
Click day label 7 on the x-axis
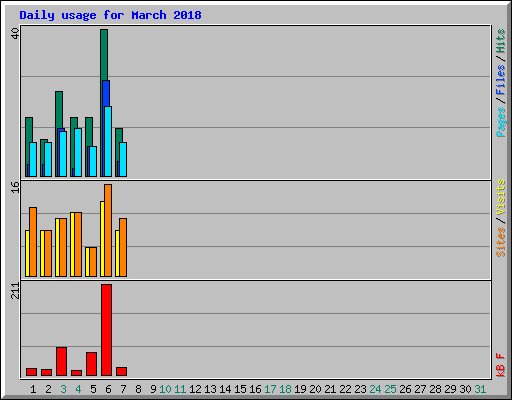[123, 389]
